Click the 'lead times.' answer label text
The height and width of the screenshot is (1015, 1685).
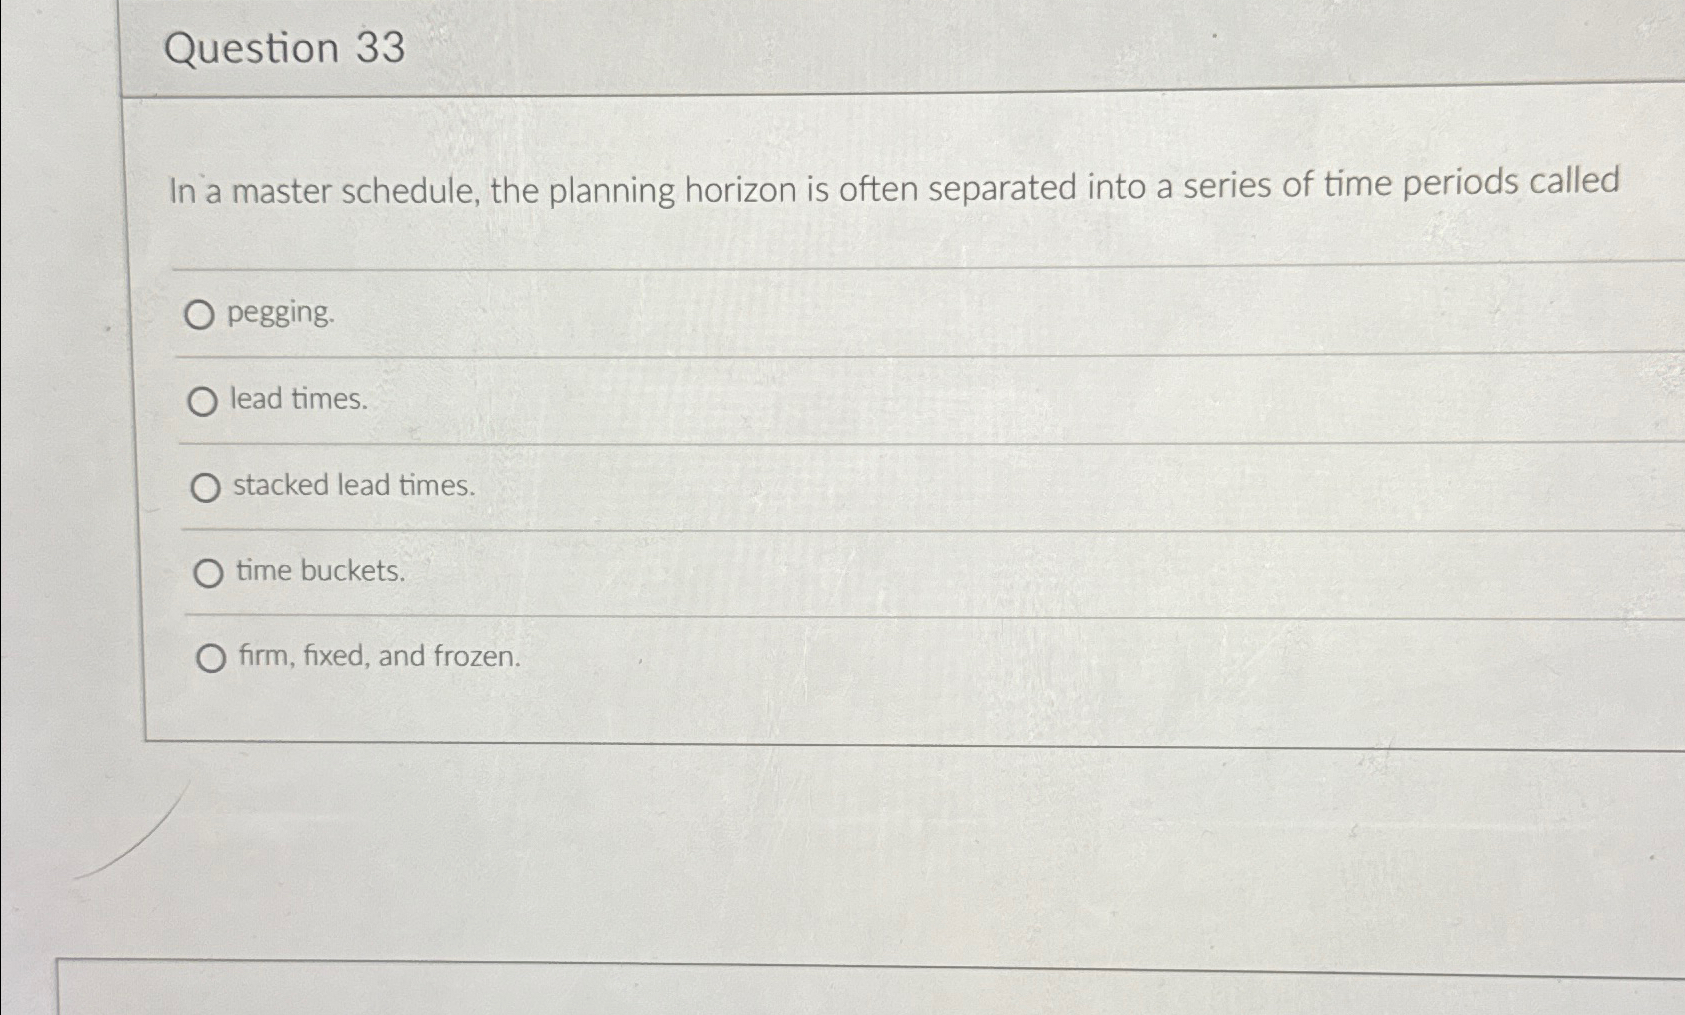pyautogui.click(x=297, y=401)
